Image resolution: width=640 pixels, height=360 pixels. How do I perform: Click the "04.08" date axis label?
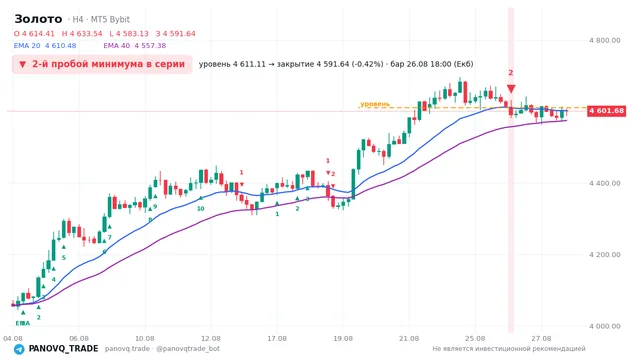pos(13,338)
